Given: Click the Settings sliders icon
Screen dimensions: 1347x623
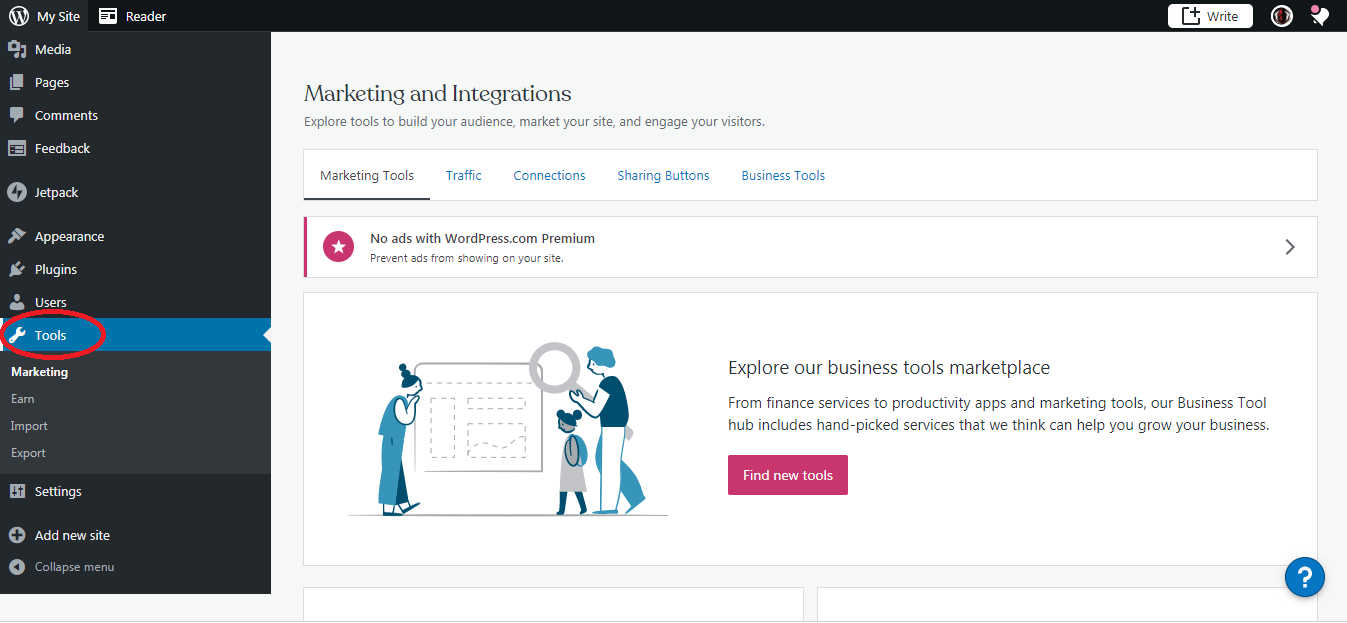Looking at the screenshot, I should click(17, 492).
